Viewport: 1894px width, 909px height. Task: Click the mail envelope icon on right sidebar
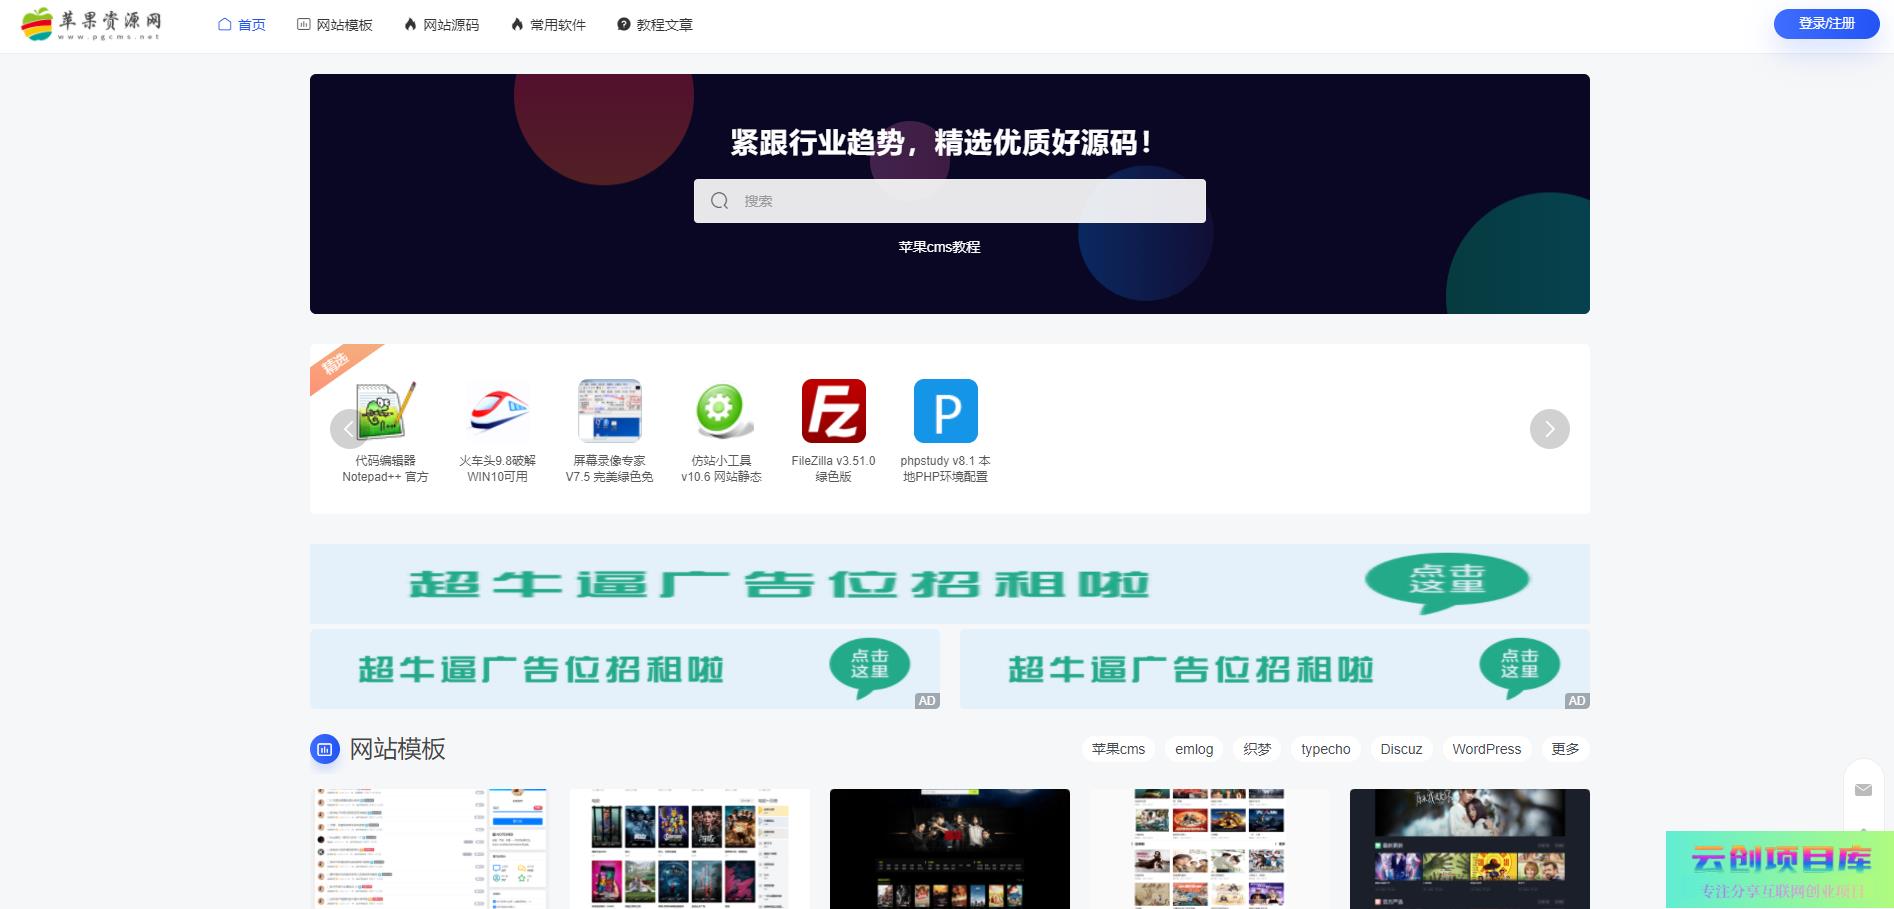1863,790
